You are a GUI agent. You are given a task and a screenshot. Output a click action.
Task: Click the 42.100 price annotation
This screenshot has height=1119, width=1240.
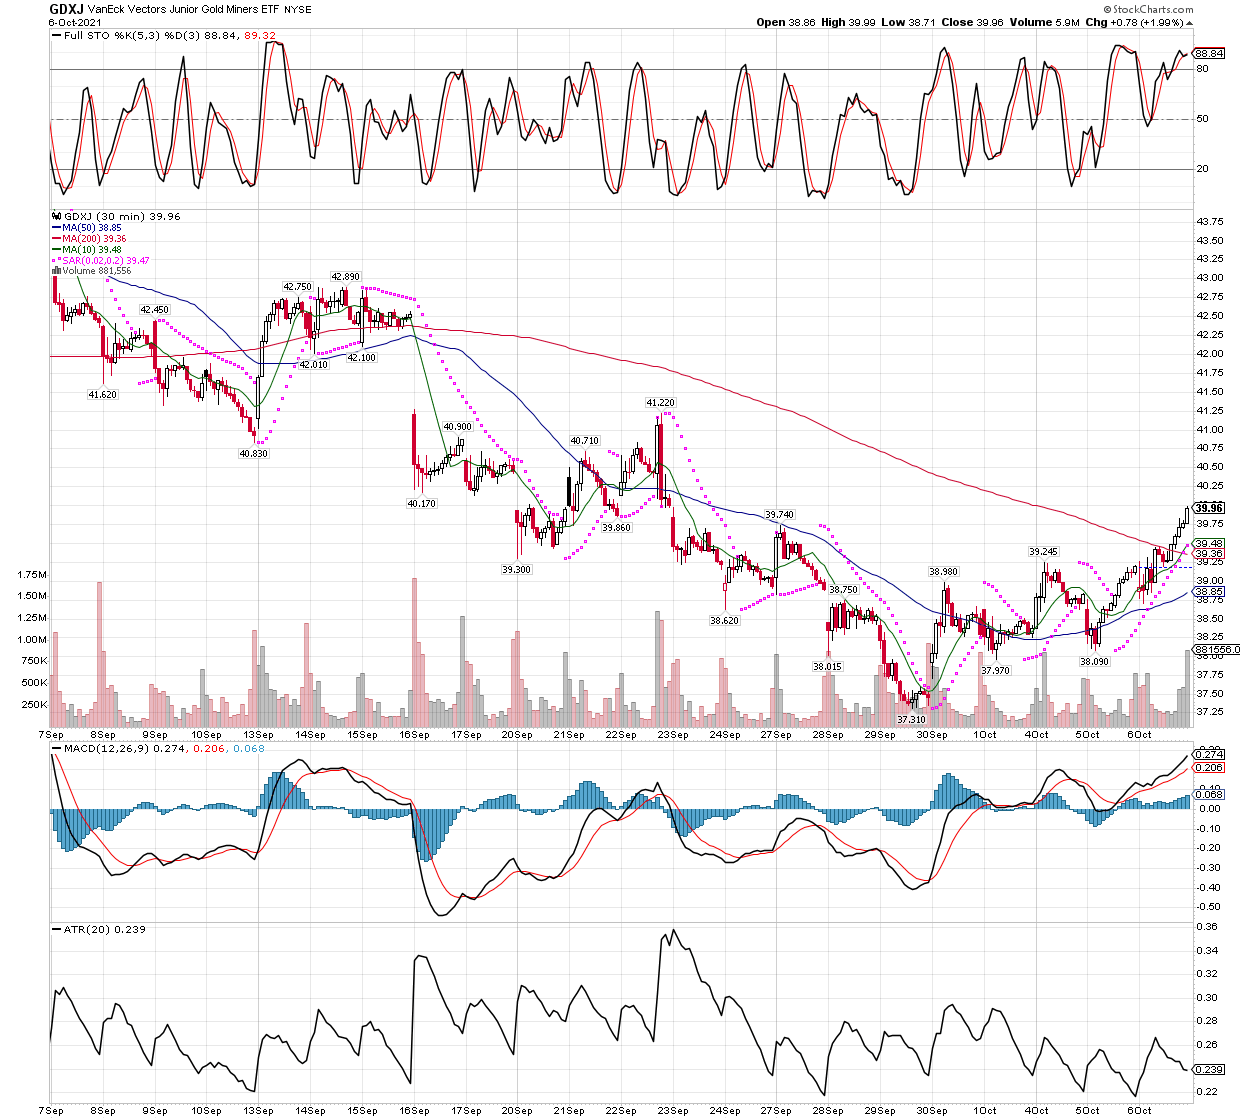pos(361,357)
